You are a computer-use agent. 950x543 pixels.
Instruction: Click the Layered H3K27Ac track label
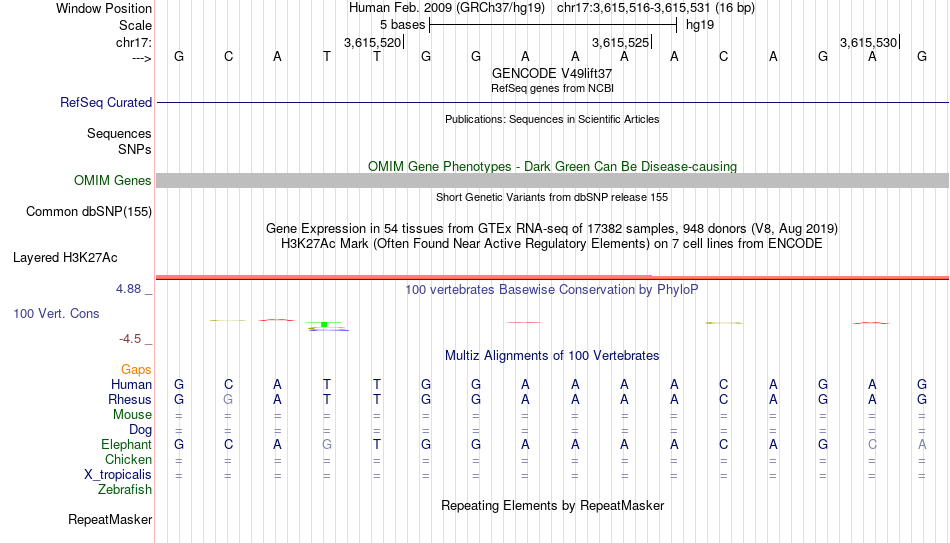(65, 258)
